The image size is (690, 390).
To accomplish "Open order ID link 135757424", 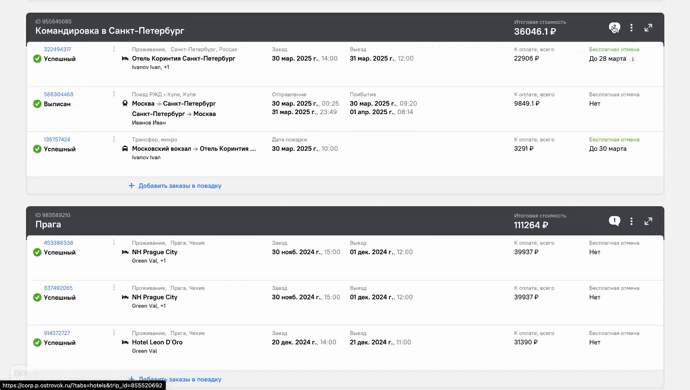I will click(57, 140).
